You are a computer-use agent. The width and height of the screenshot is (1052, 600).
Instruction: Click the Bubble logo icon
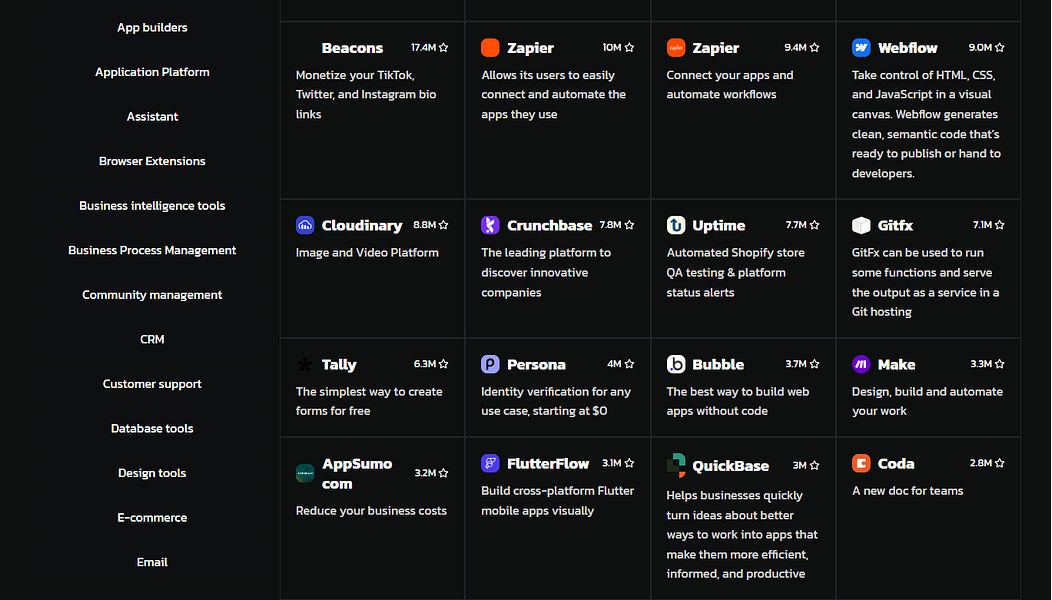tap(675, 364)
